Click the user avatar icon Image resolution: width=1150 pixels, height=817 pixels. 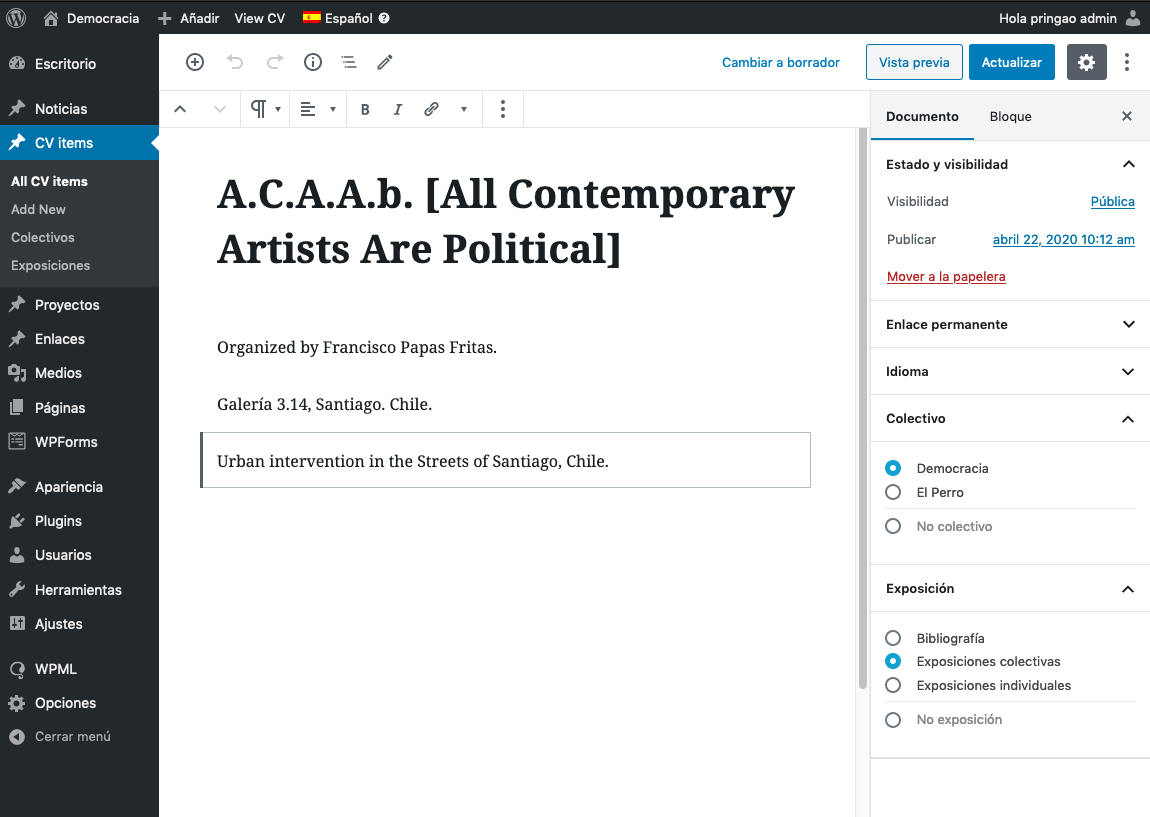click(x=1133, y=18)
